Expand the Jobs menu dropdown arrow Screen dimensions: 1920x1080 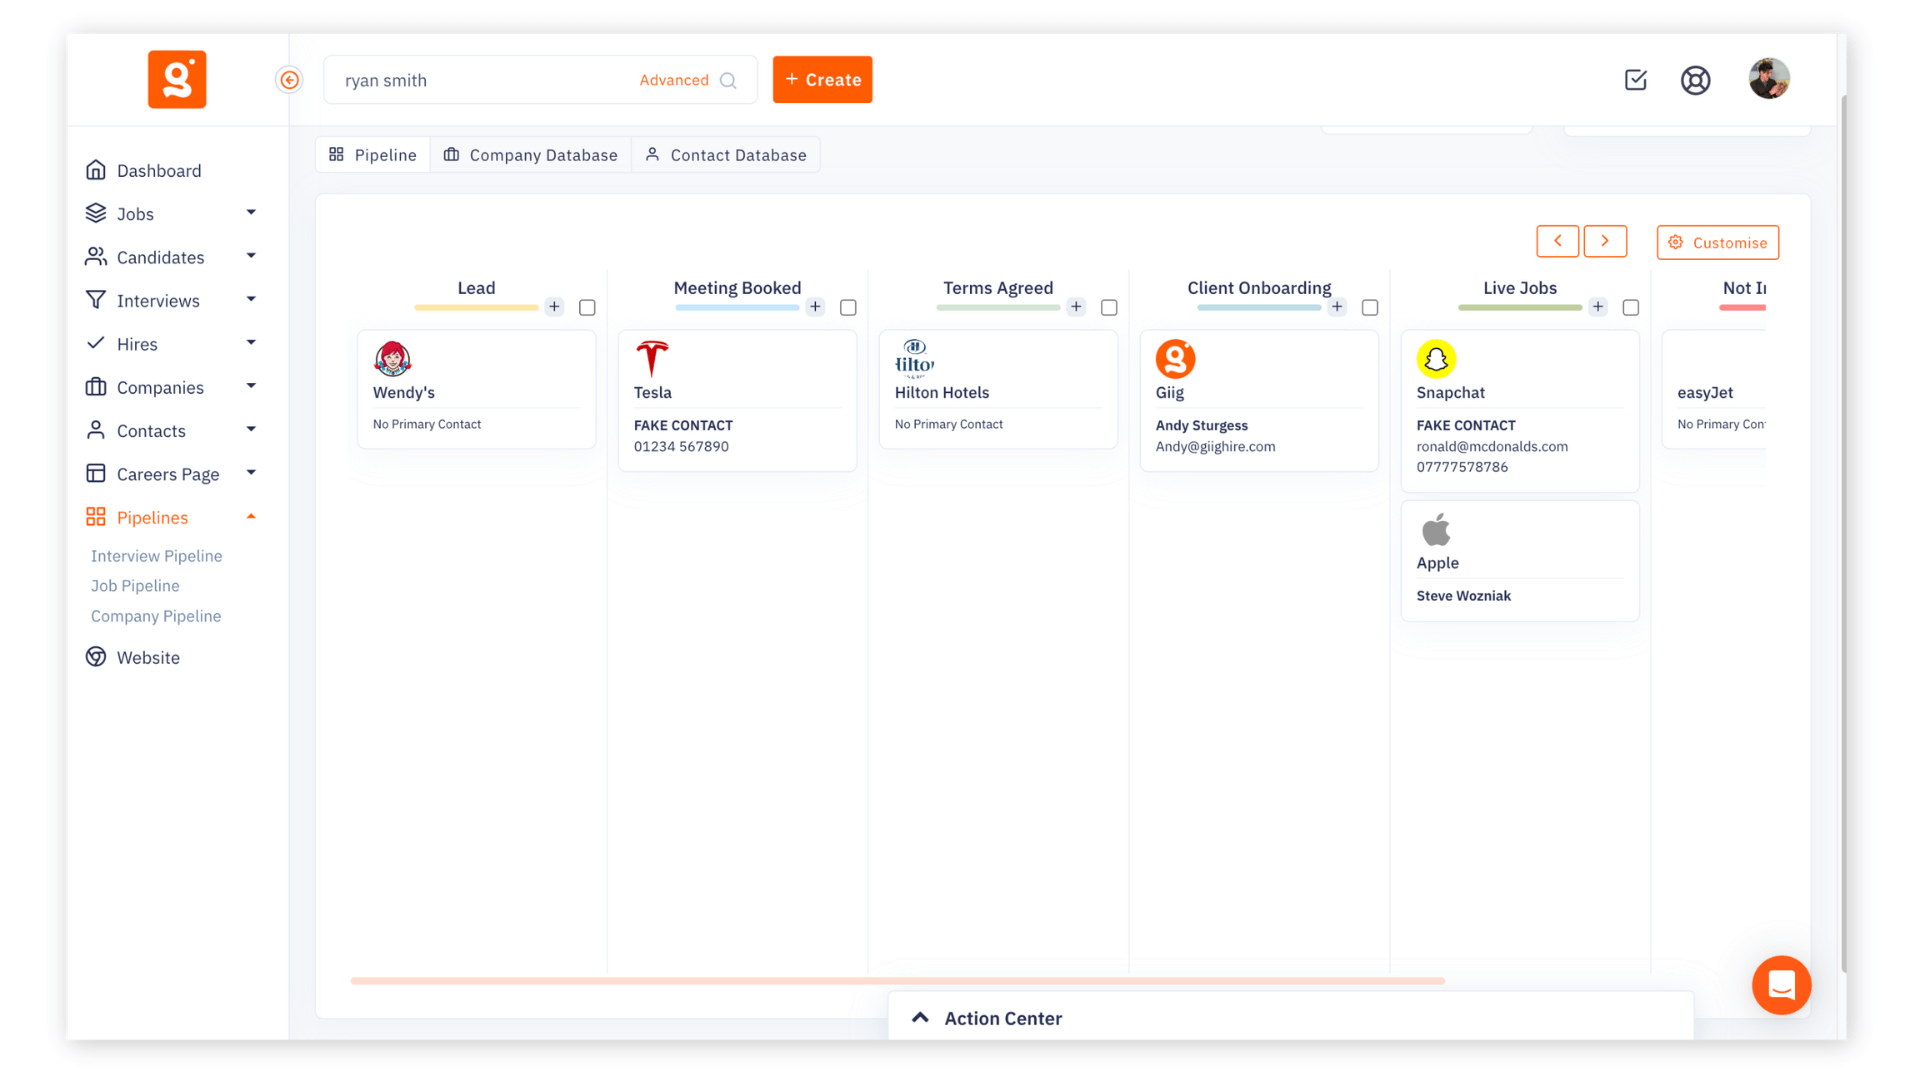251,213
